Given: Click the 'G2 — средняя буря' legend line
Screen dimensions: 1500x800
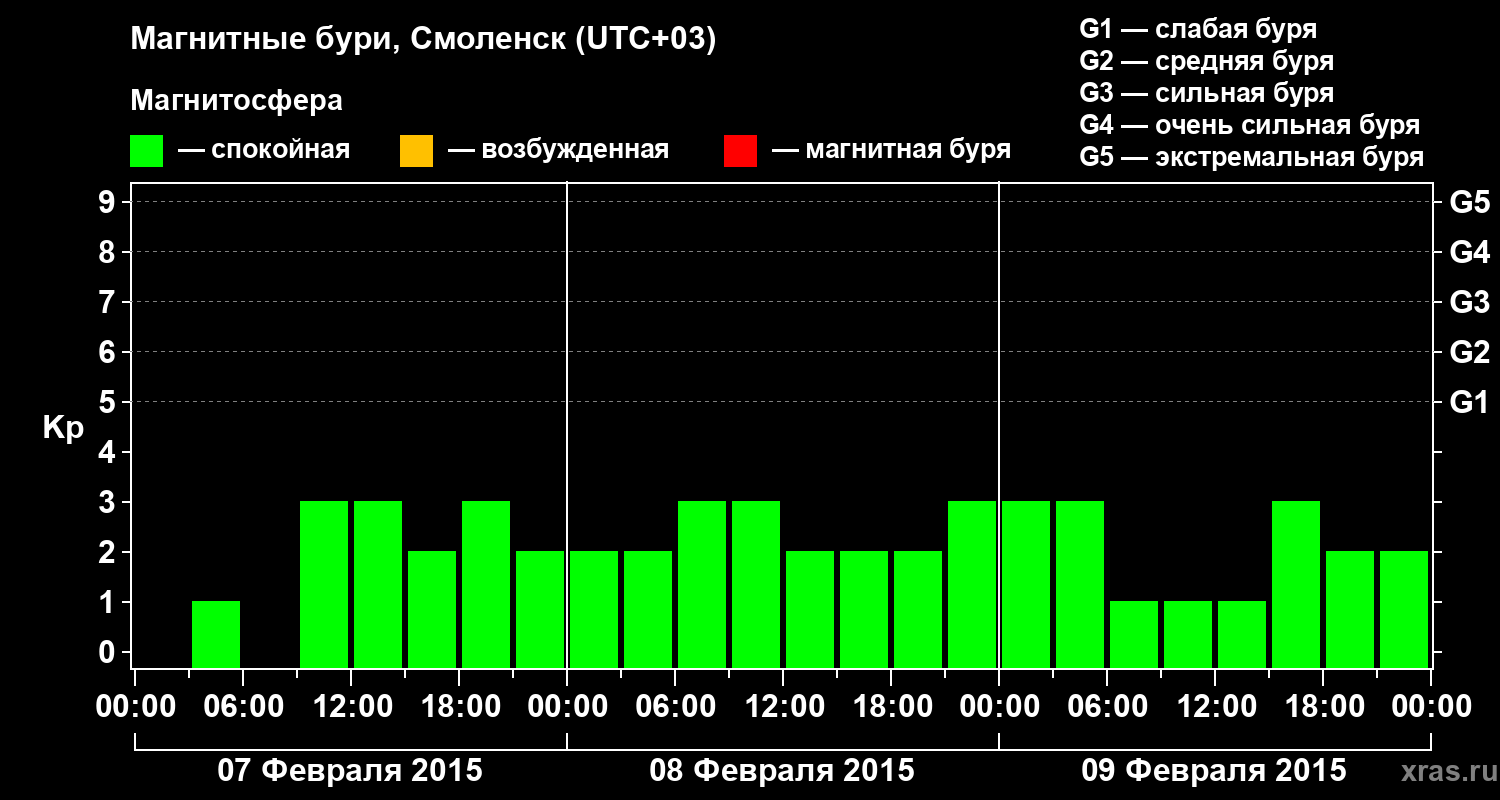Looking at the screenshot, I should 1207,61.
